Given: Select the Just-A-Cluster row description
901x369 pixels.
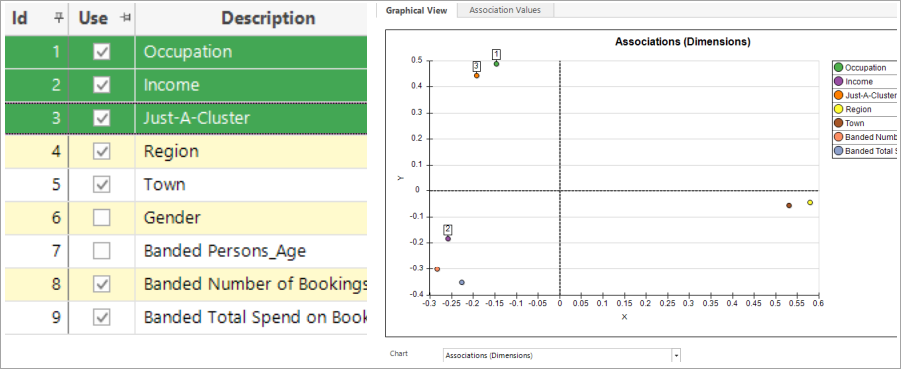Looking at the screenshot, I should 197,118.
